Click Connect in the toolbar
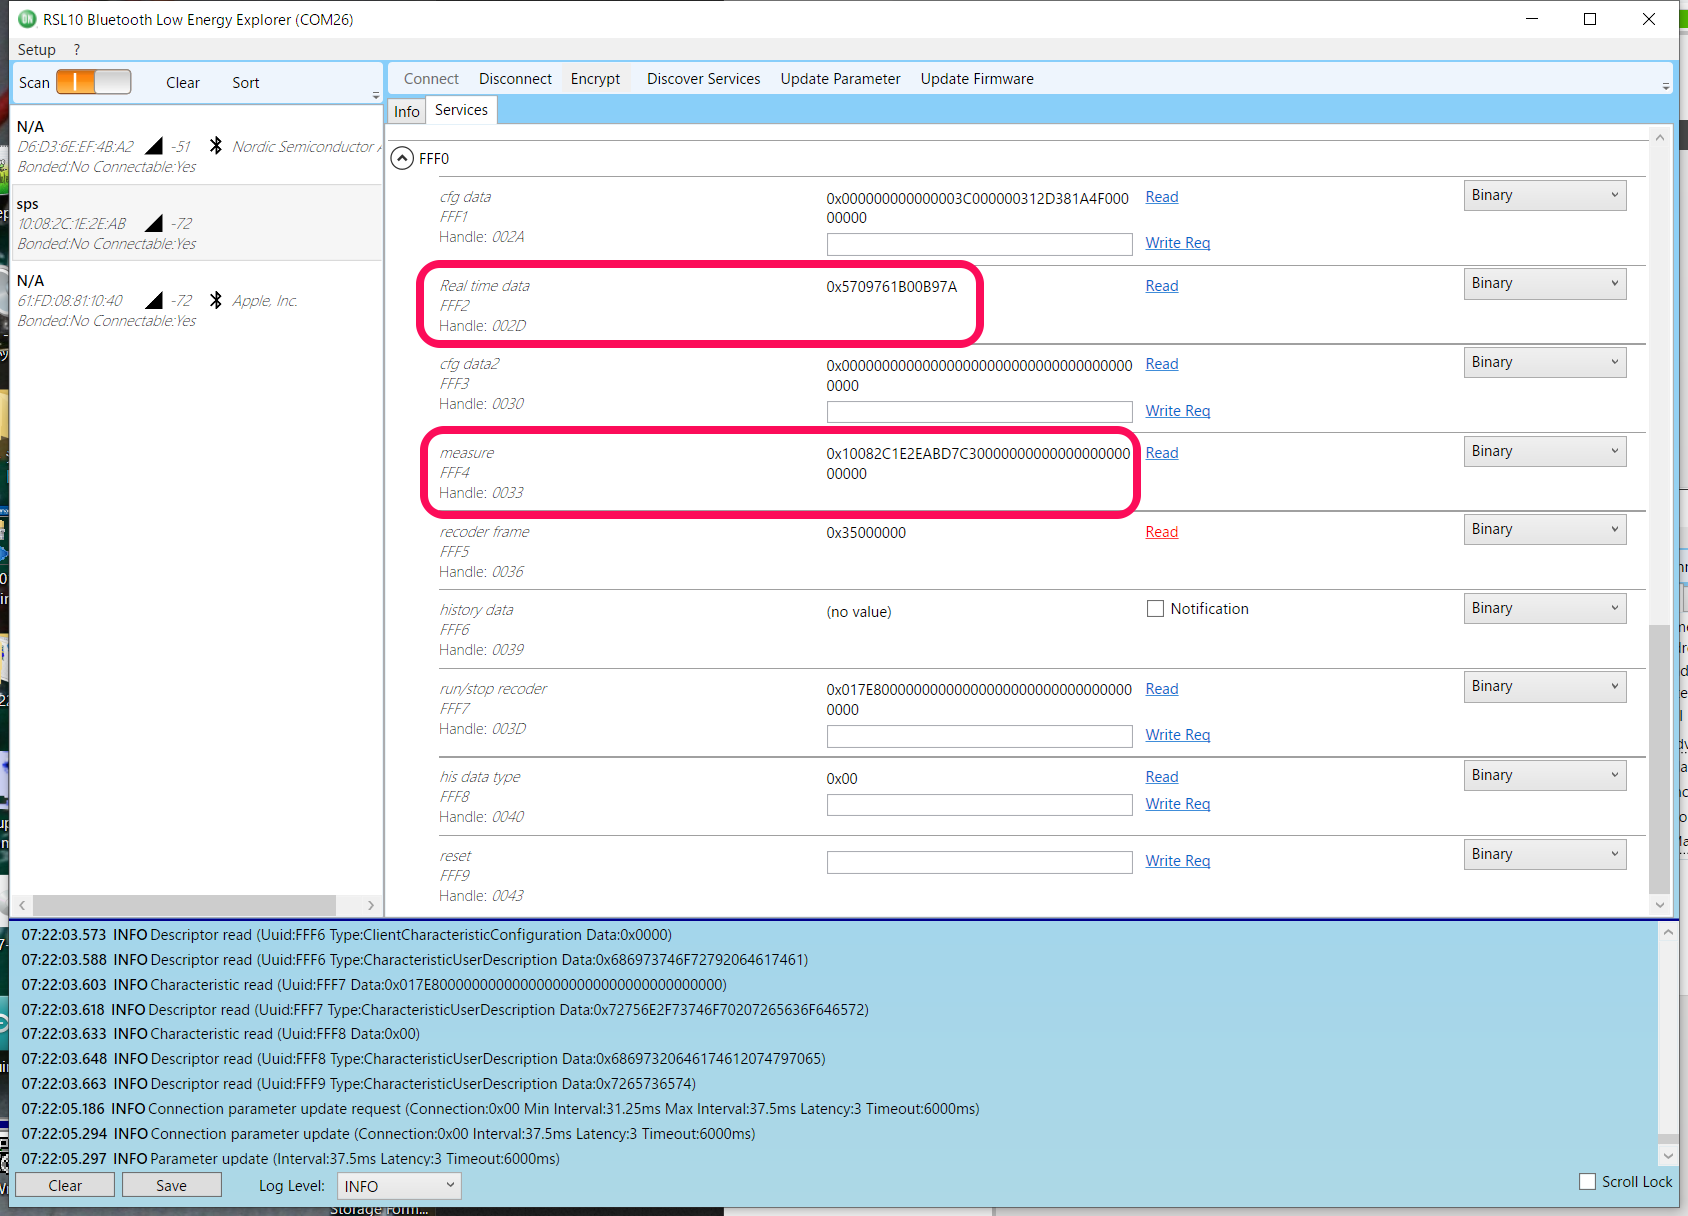 [431, 79]
